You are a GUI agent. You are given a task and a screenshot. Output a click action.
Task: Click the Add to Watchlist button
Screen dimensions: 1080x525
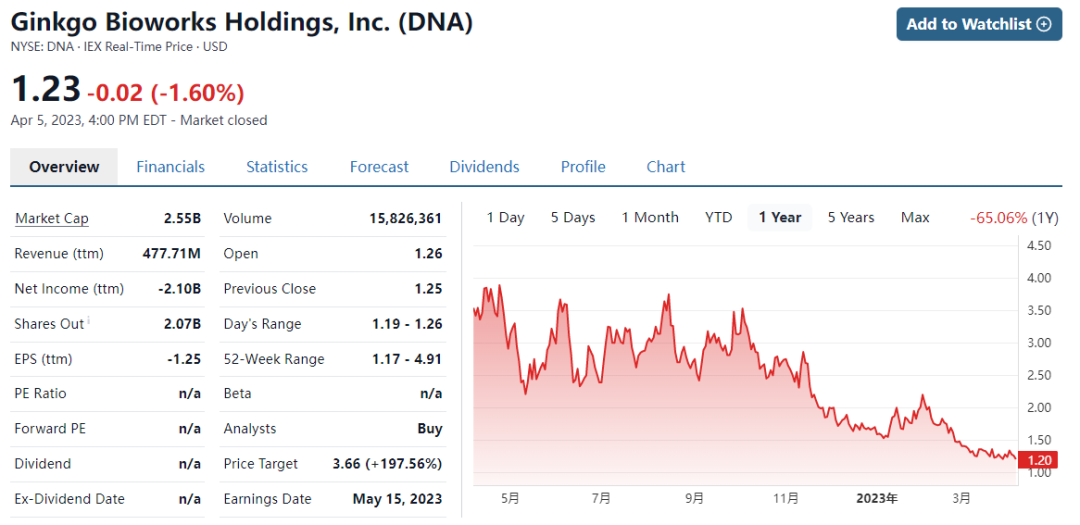[978, 24]
